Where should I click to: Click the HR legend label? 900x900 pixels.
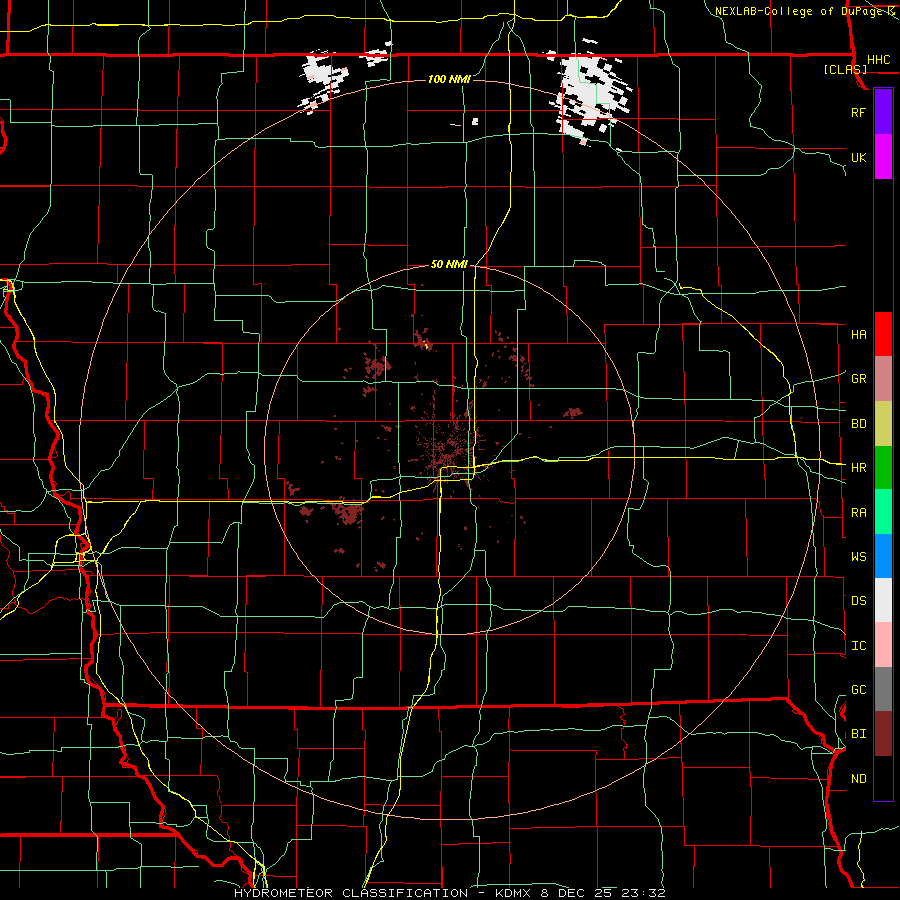(858, 468)
